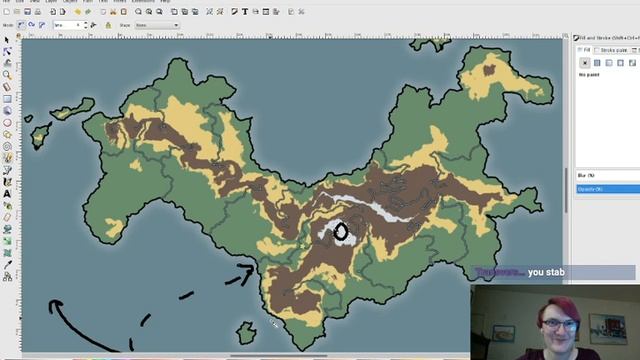Switch to the Fill tab

pyautogui.click(x=584, y=50)
